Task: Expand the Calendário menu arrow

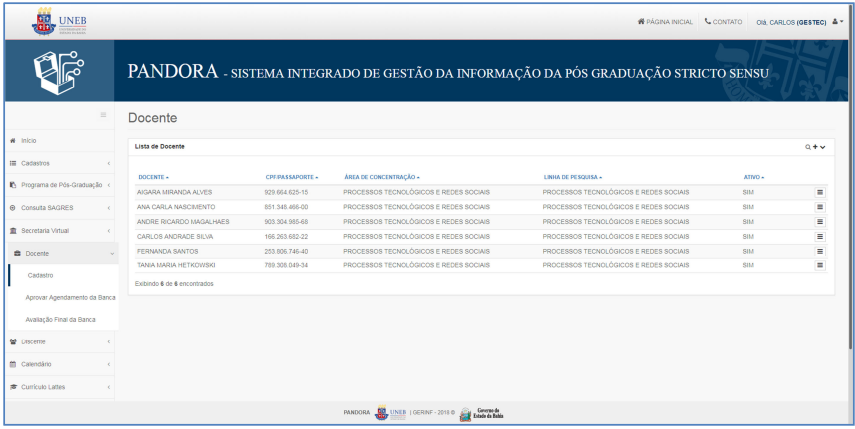Action: pos(109,364)
